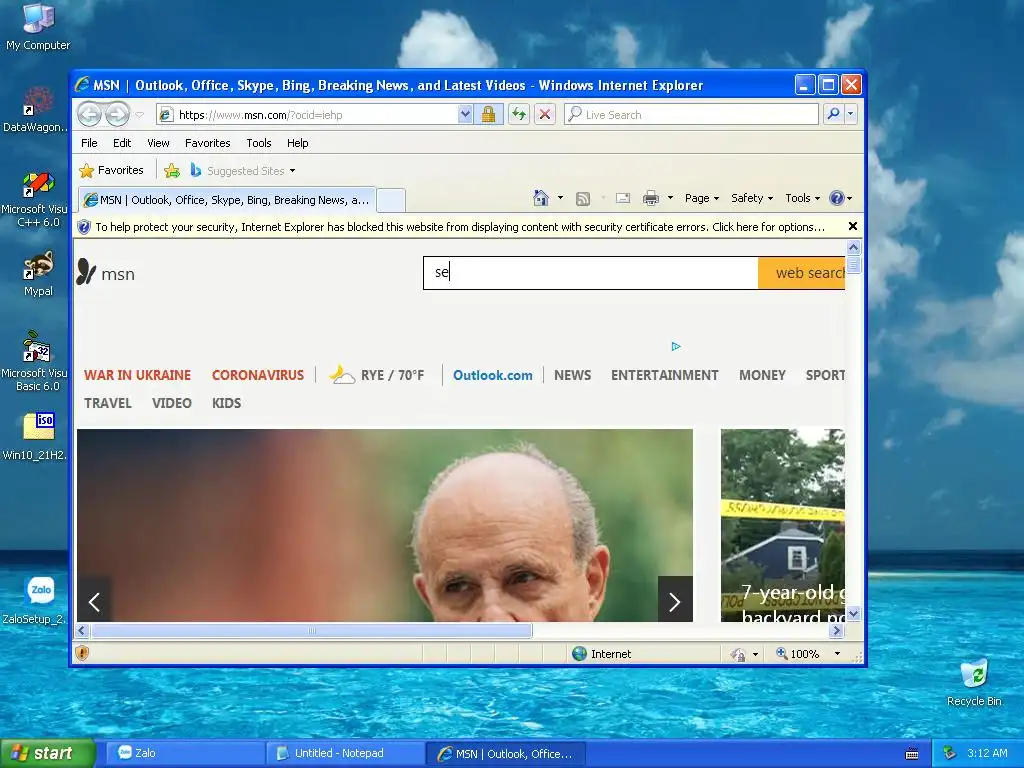
Task: Click the msn search input containing 'se'
Action: click(x=590, y=272)
